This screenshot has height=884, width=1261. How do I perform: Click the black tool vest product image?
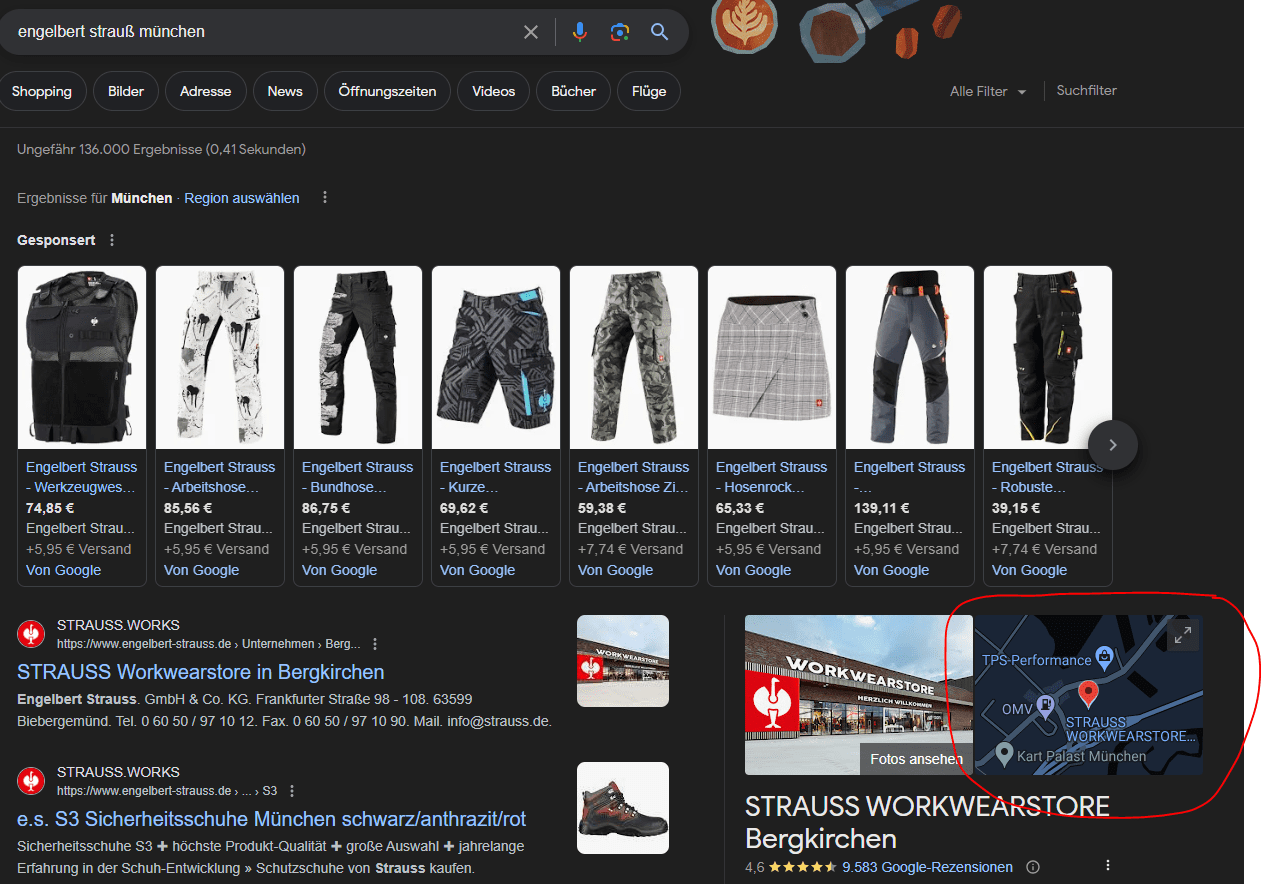click(x=82, y=357)
